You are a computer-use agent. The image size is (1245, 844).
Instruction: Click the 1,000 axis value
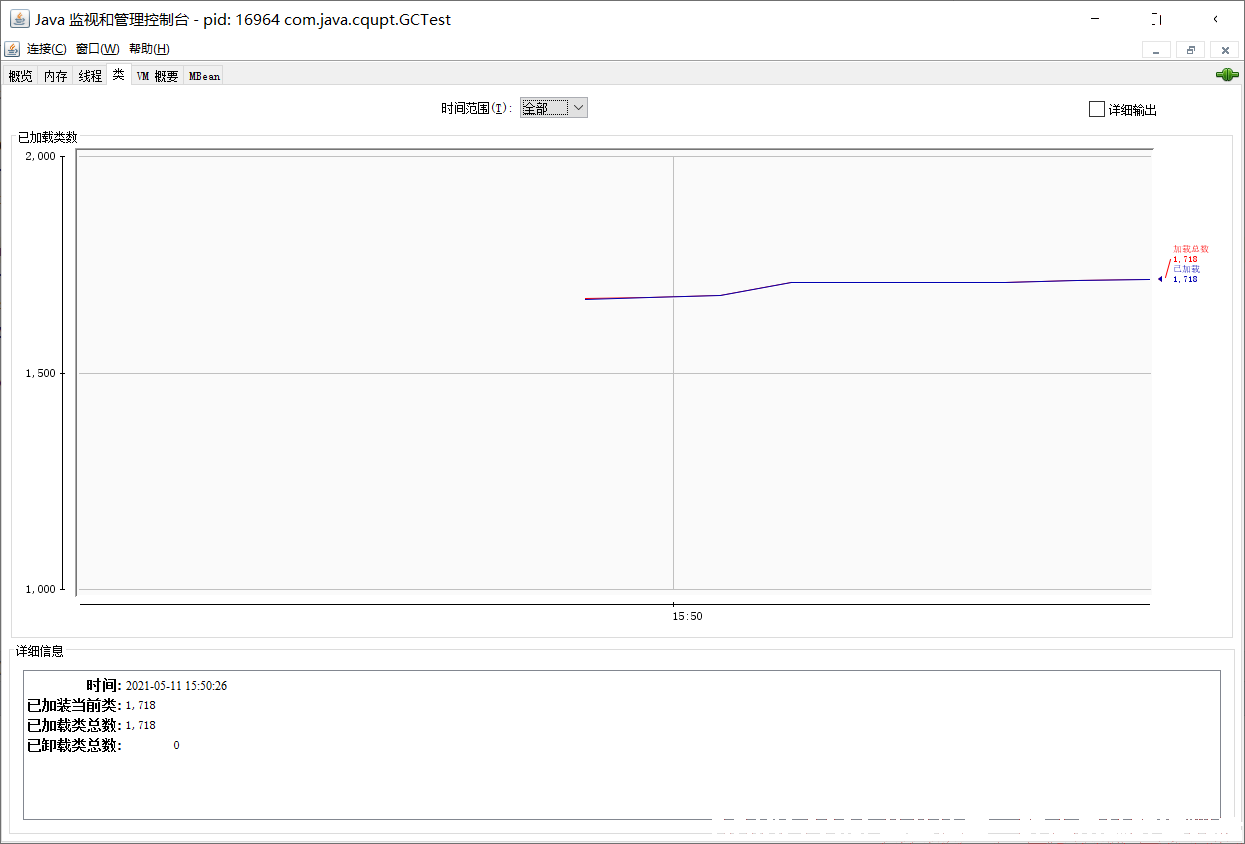(41, 589)
